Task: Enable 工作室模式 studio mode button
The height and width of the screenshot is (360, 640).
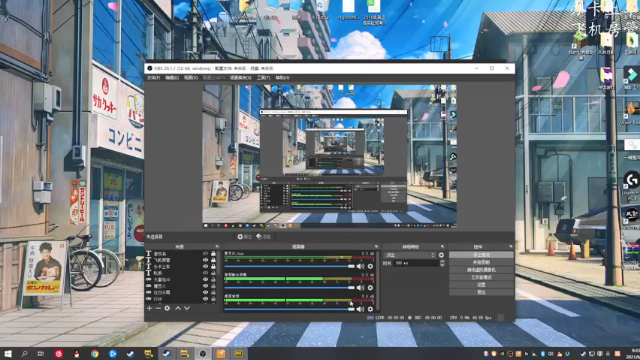Action: point(481,277)
